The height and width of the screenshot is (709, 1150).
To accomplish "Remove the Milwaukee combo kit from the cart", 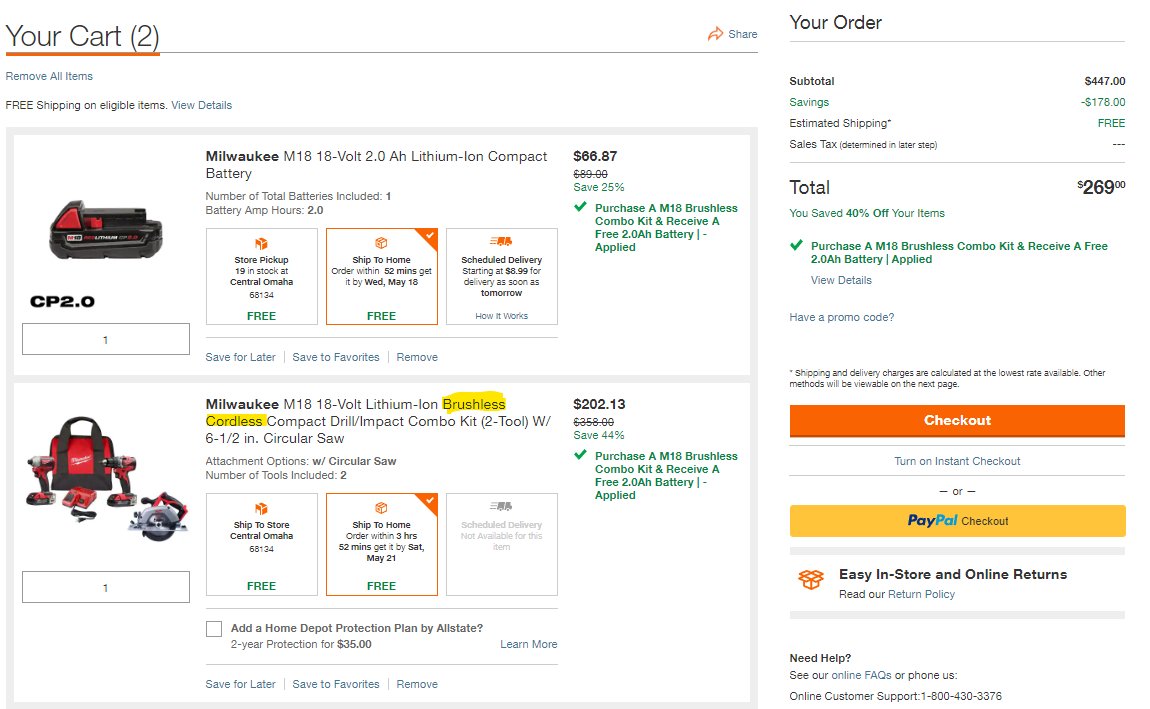I will [x=417, y=684].
